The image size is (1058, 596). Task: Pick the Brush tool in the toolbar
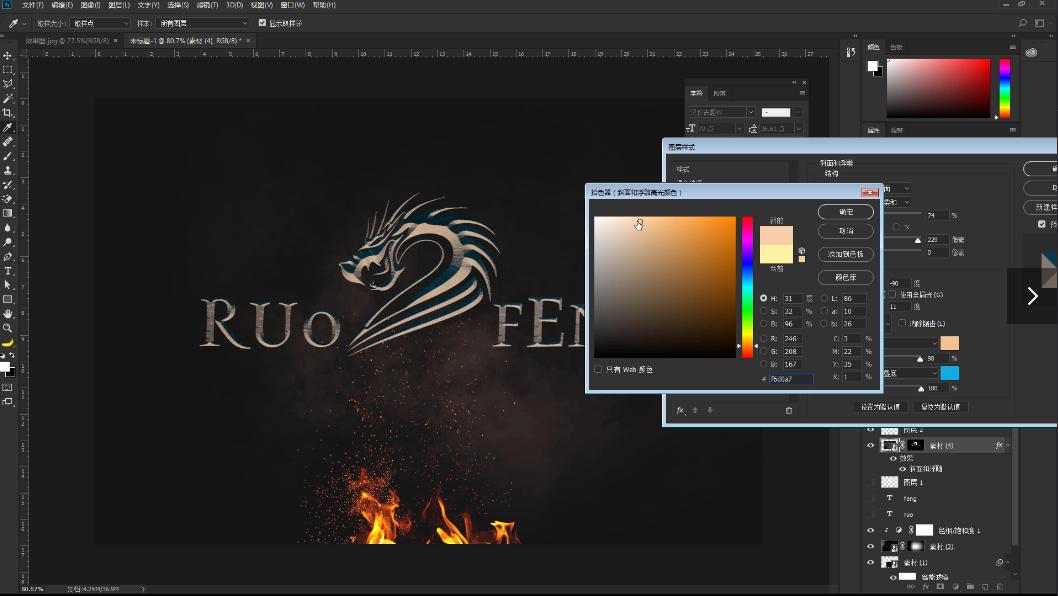click(8, 156)
